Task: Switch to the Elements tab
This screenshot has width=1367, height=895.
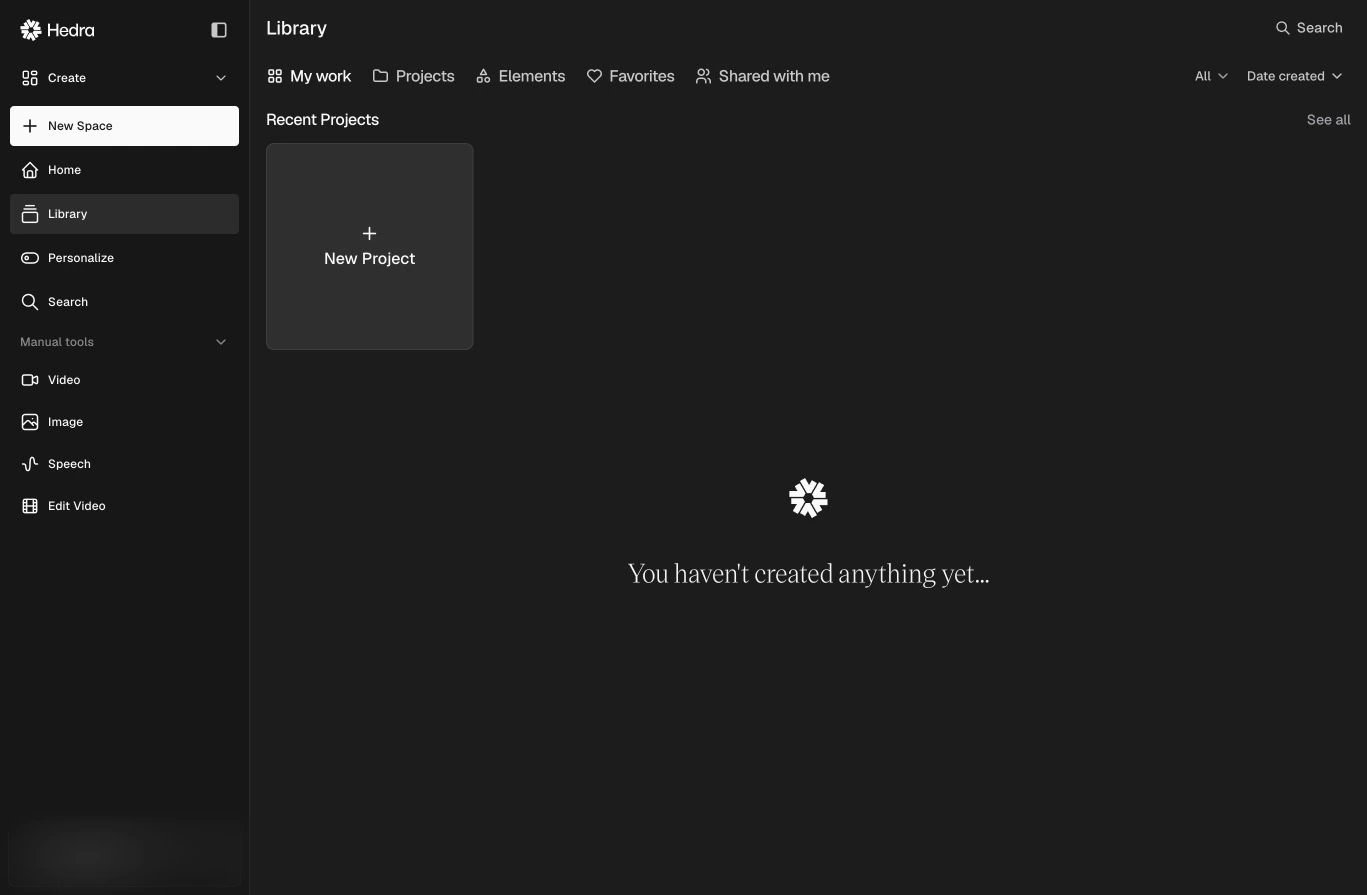Action: 520,76
